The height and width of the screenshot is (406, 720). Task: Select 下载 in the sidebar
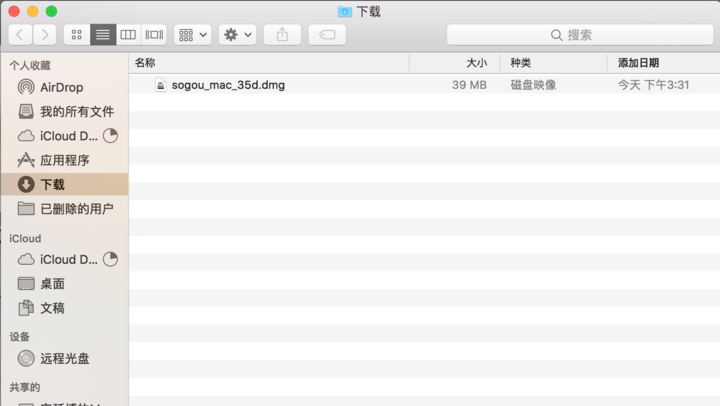click(65, 185)
